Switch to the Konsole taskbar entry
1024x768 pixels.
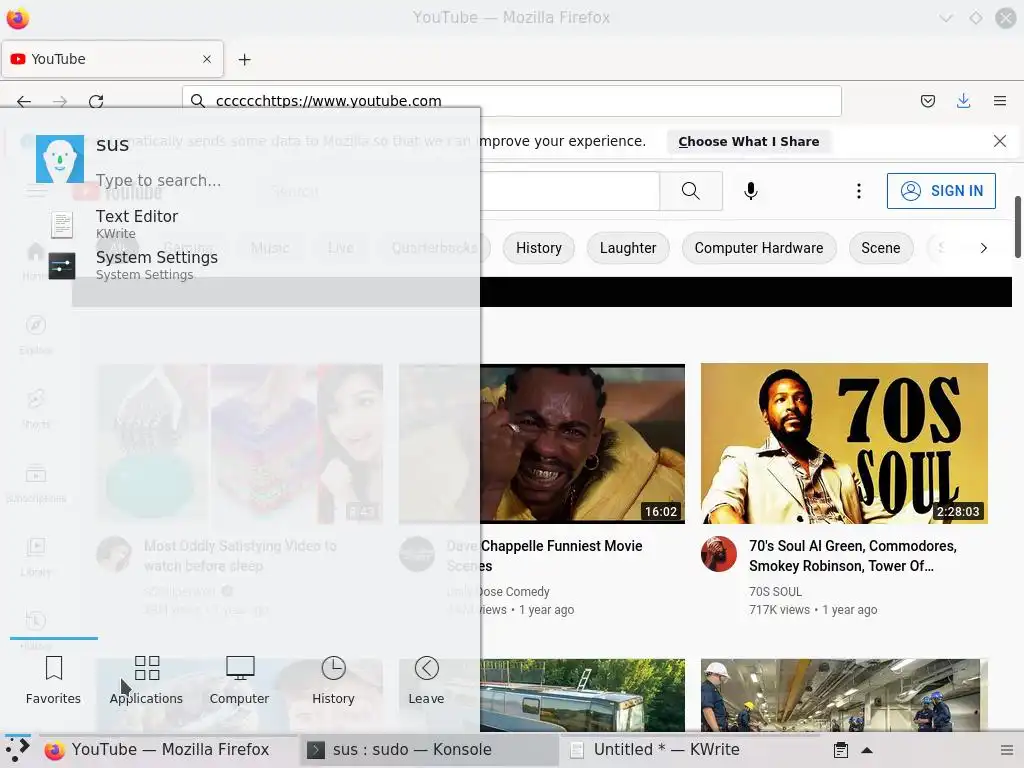(x=428, y=750)
